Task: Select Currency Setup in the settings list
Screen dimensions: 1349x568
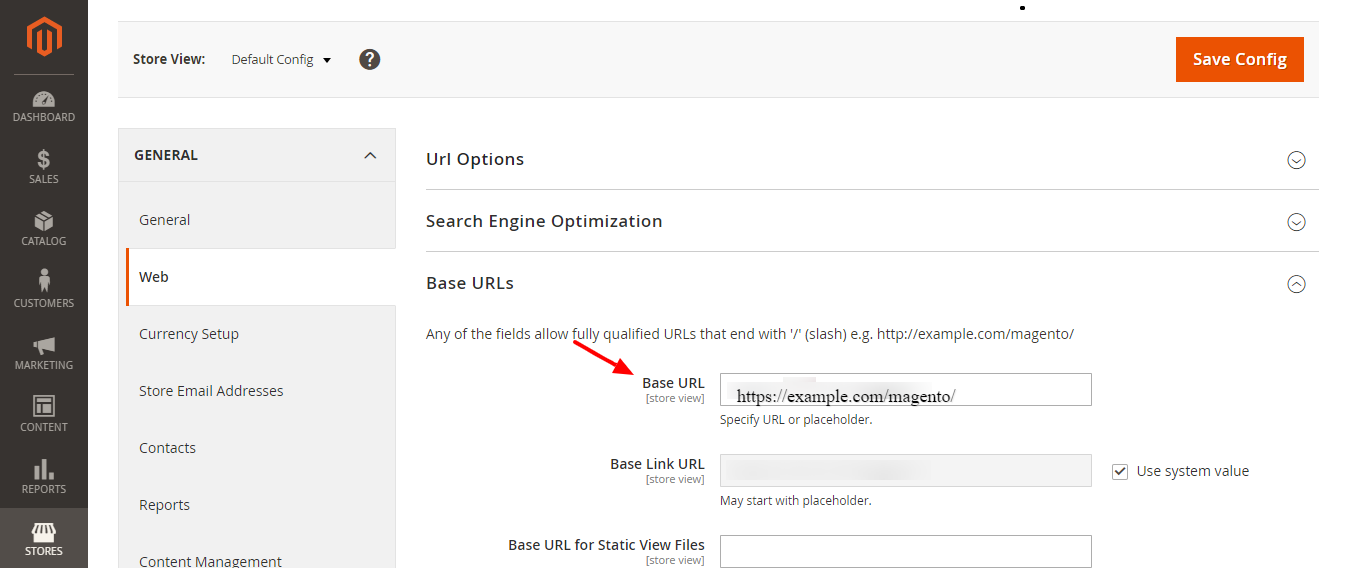Action: [x=189, y=334]
